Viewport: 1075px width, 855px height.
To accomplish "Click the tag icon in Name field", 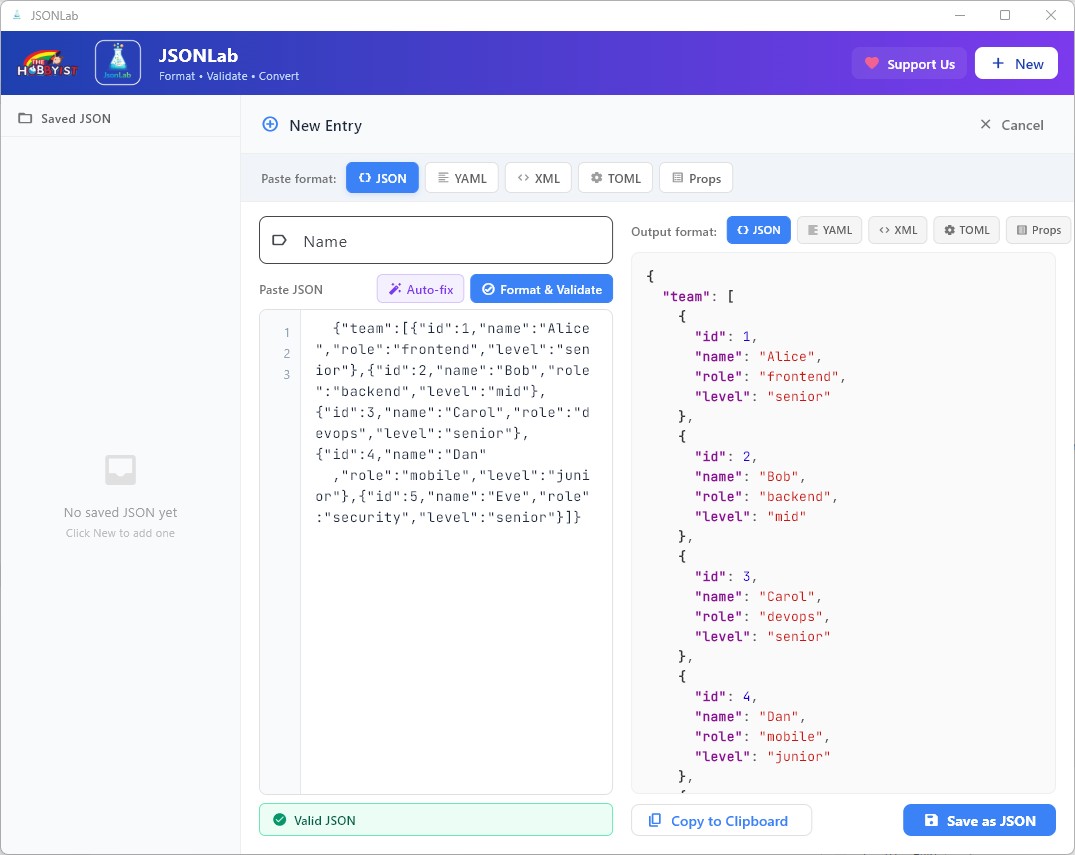I will point(280,241).
